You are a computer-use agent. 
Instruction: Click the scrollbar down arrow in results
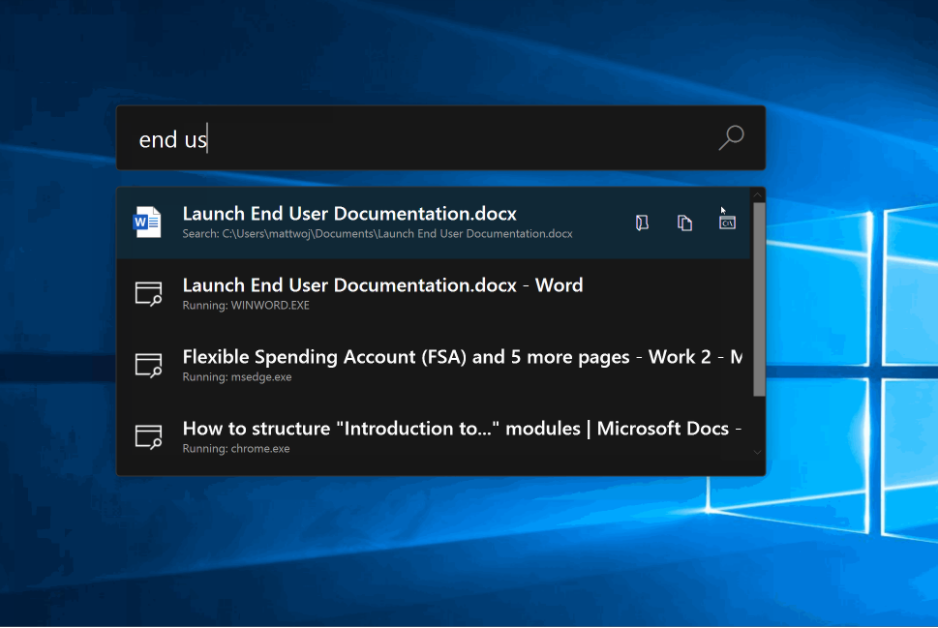pos(758,453)
